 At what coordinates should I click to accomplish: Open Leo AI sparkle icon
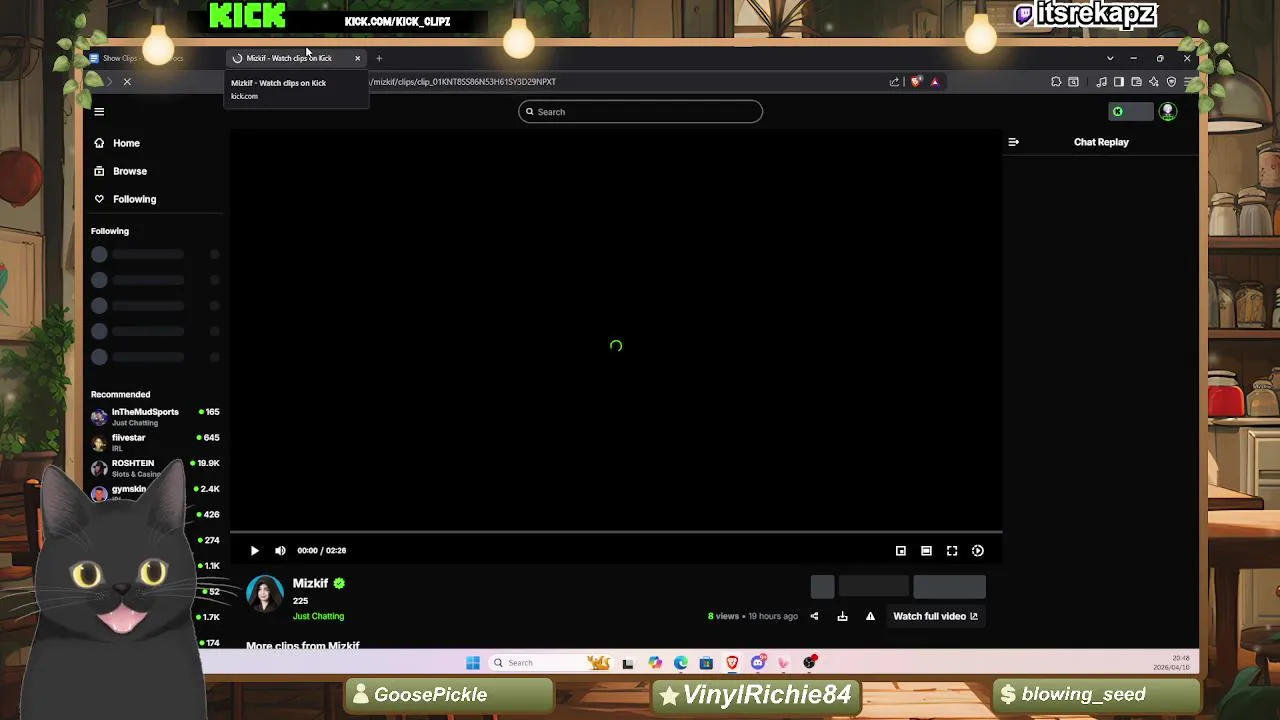[x=1154, y=82]
